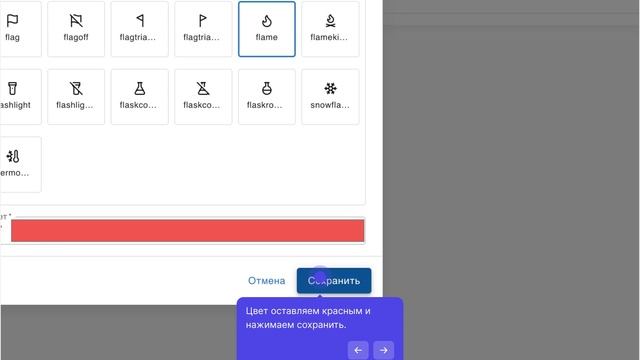The height and width of the screenshot is (360, 640).
Task: Pick the left-pointing flagtriangle icon
Action: click(140, 29)
